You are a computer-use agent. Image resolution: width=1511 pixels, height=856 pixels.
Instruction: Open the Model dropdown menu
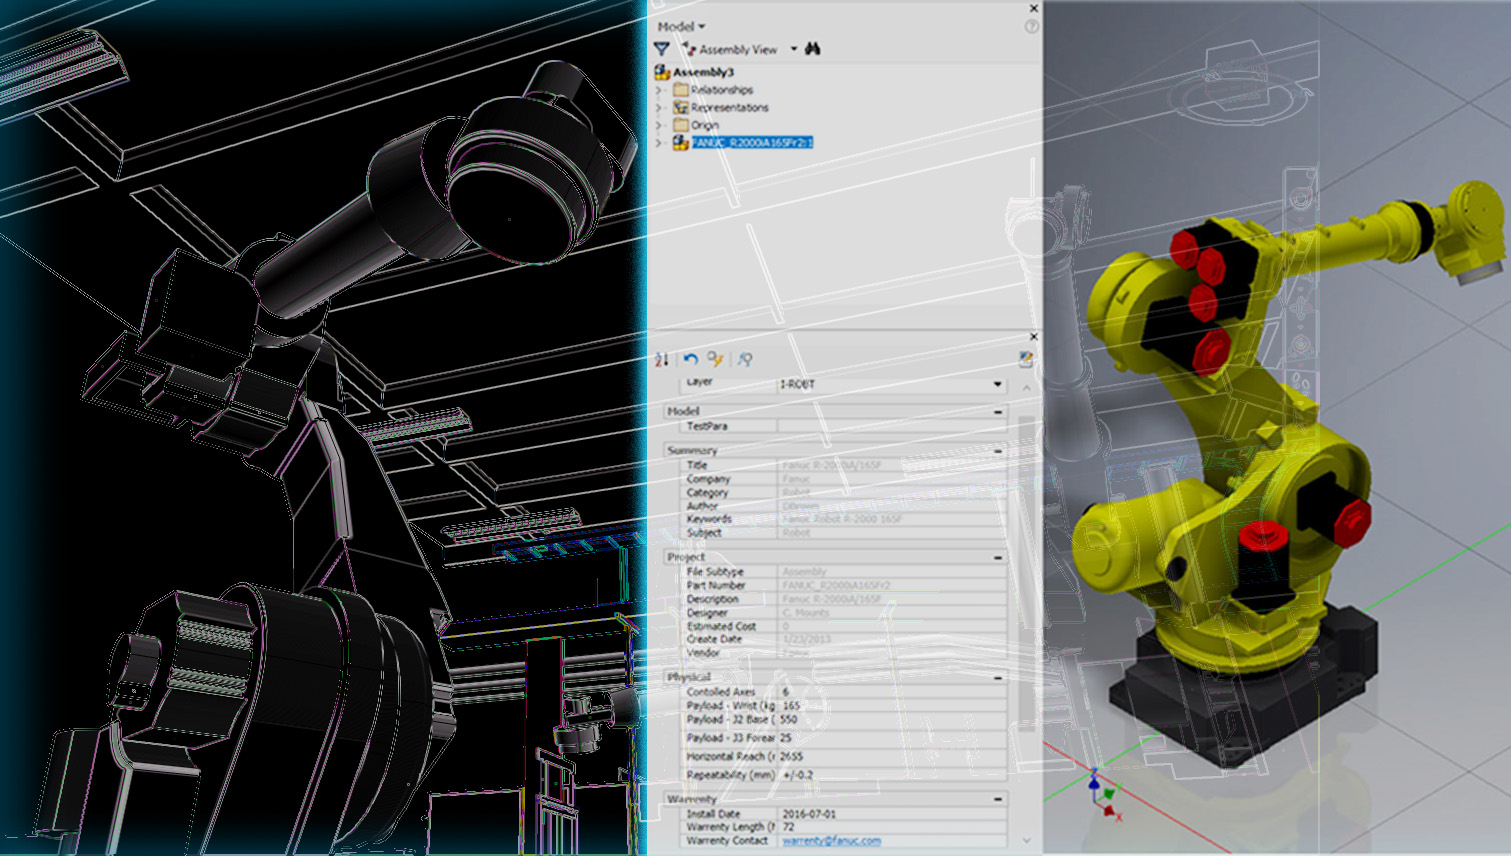click(681, 26)
